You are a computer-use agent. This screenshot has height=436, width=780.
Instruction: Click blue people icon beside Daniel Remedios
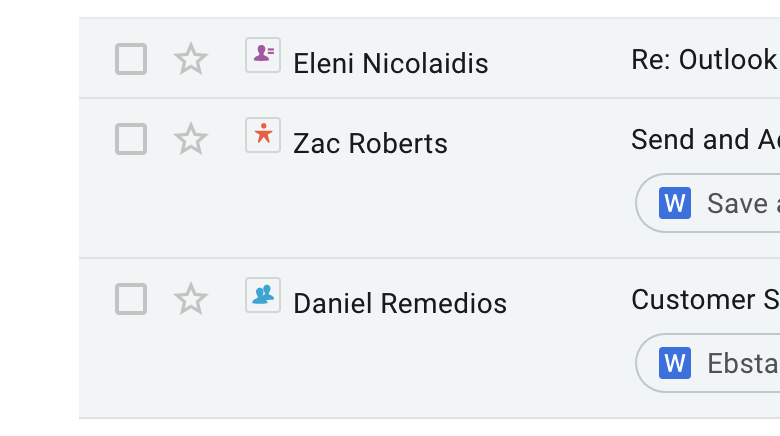tap(263, 295)
